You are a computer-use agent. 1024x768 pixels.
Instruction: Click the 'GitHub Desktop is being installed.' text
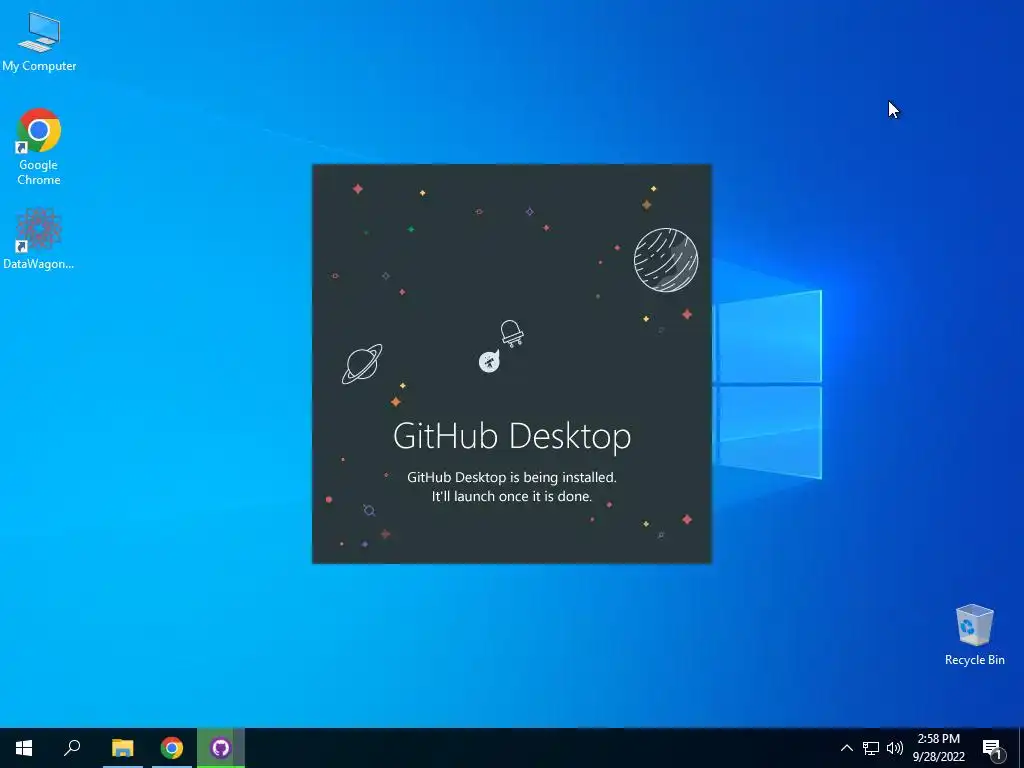tap(511, 477)
